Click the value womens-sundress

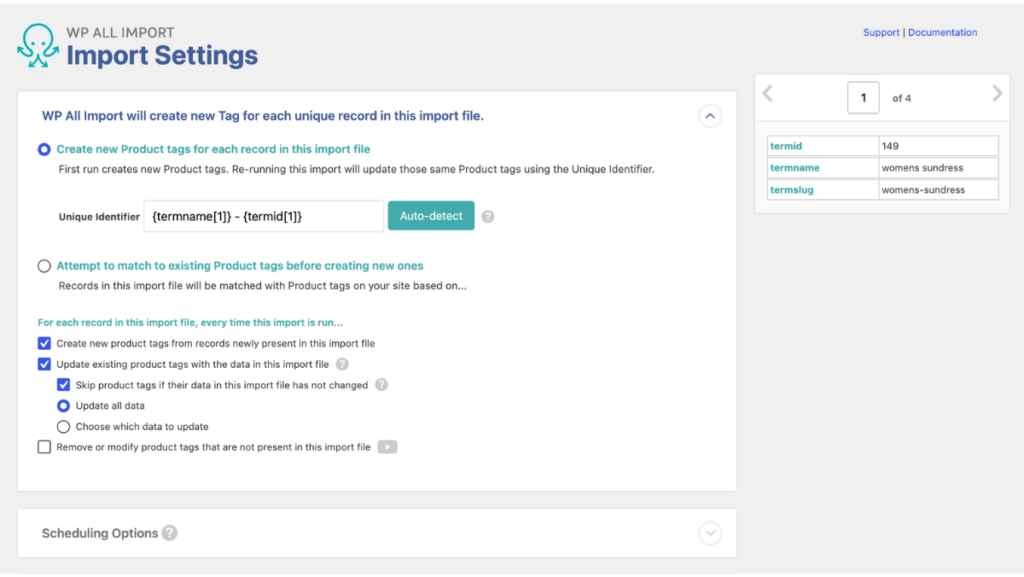(923, 190)
